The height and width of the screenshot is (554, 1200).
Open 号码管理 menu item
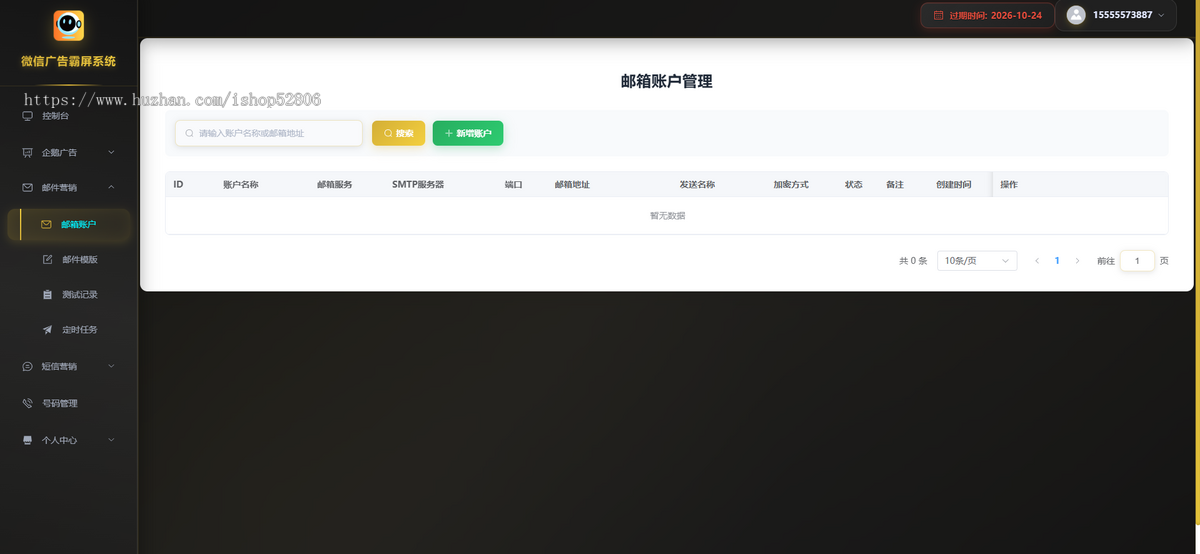pyautogui.click(x=69, y=403)
